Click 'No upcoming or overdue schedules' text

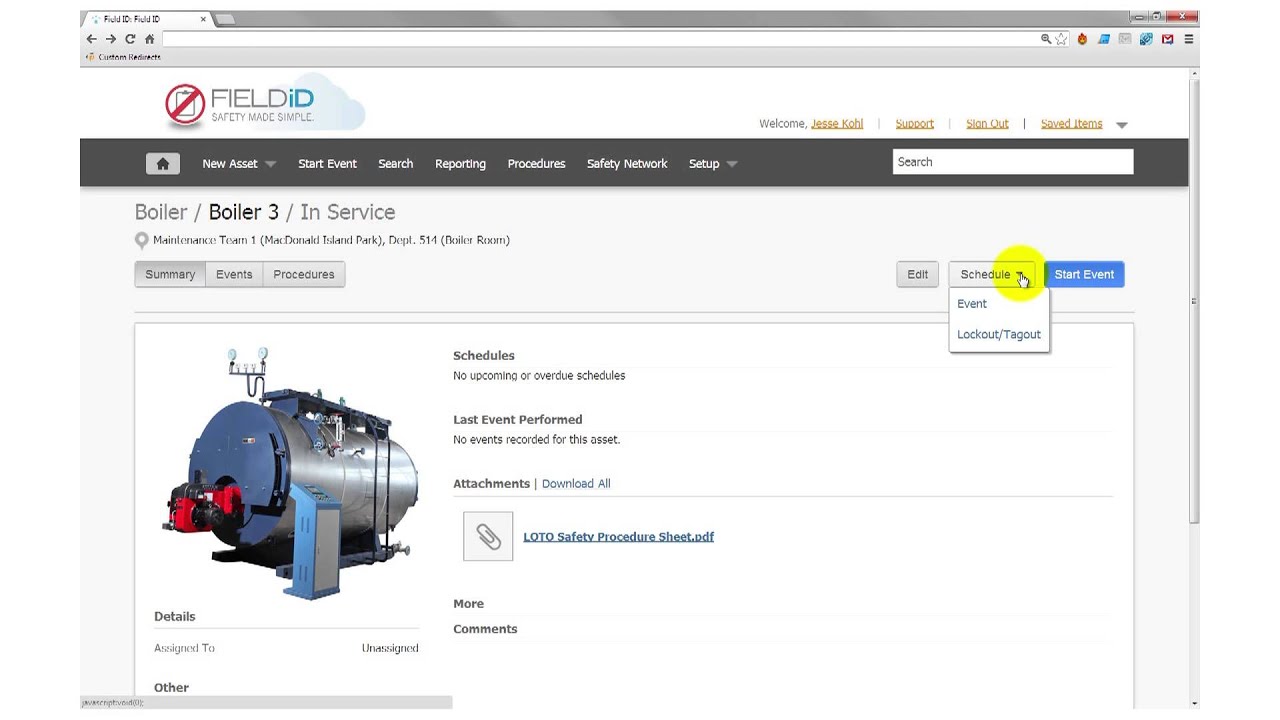click(x=539, y=376)
